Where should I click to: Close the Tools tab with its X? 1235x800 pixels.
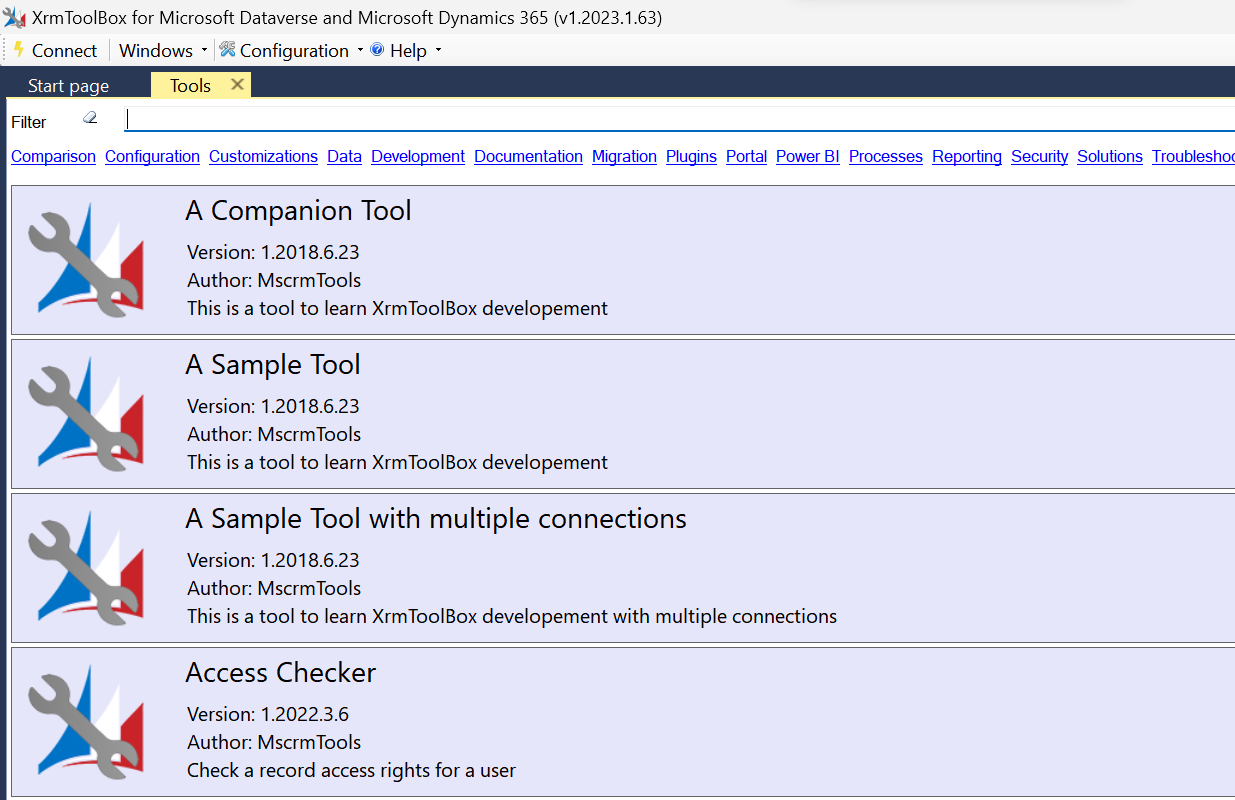point(237,85)
